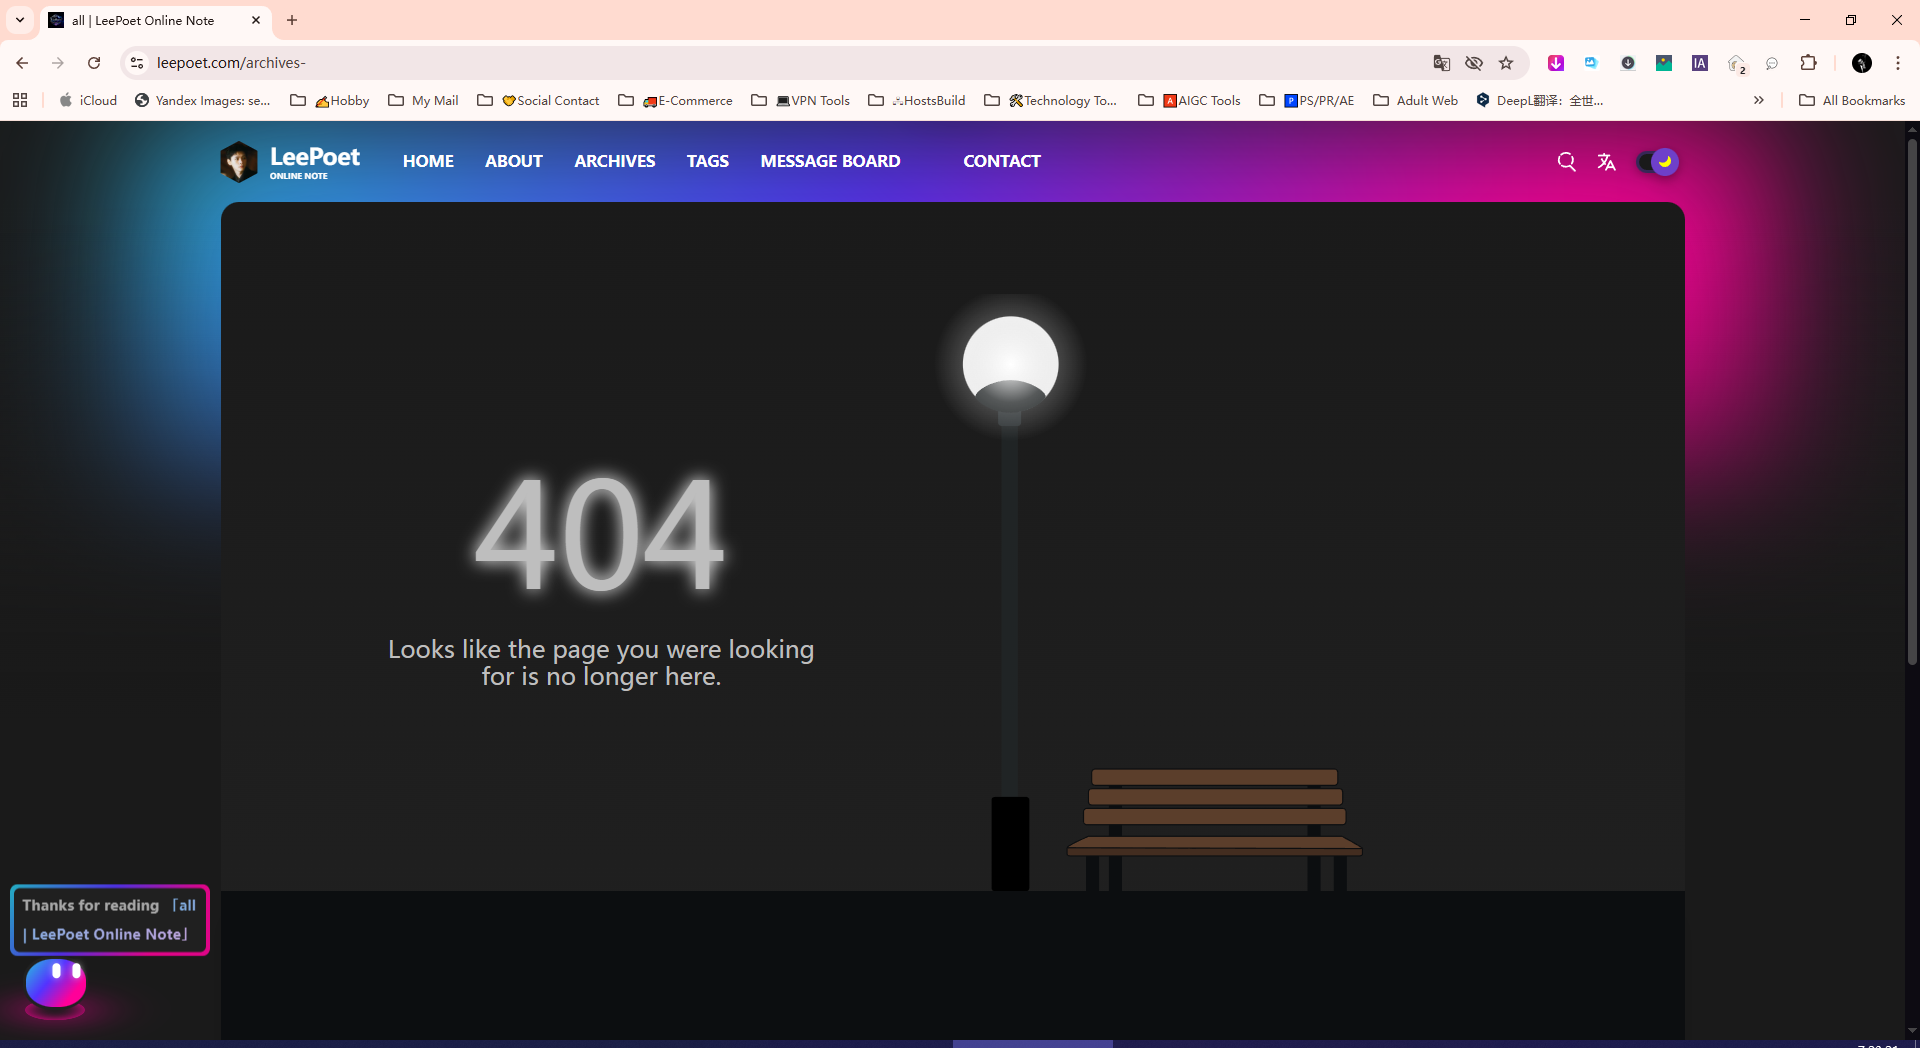Toggle the dark mode moon switch
The height and width of the screenshot is (1048, 1920).
pyautogui.click(x=1657, y=162)
